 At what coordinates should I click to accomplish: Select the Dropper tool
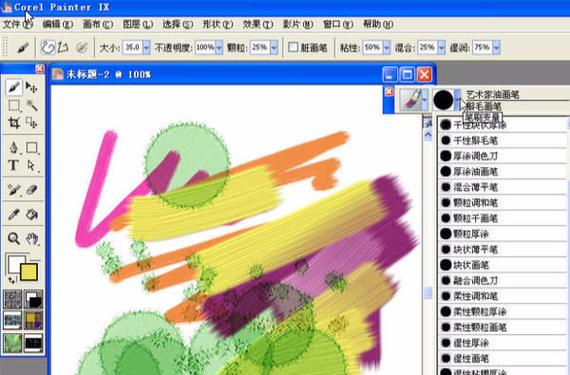(x=13, y=214)
